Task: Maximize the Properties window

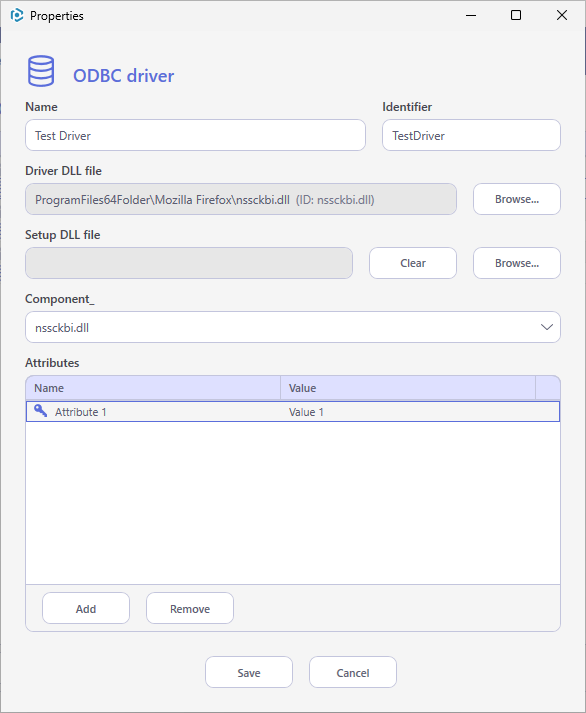Action: 516,15
